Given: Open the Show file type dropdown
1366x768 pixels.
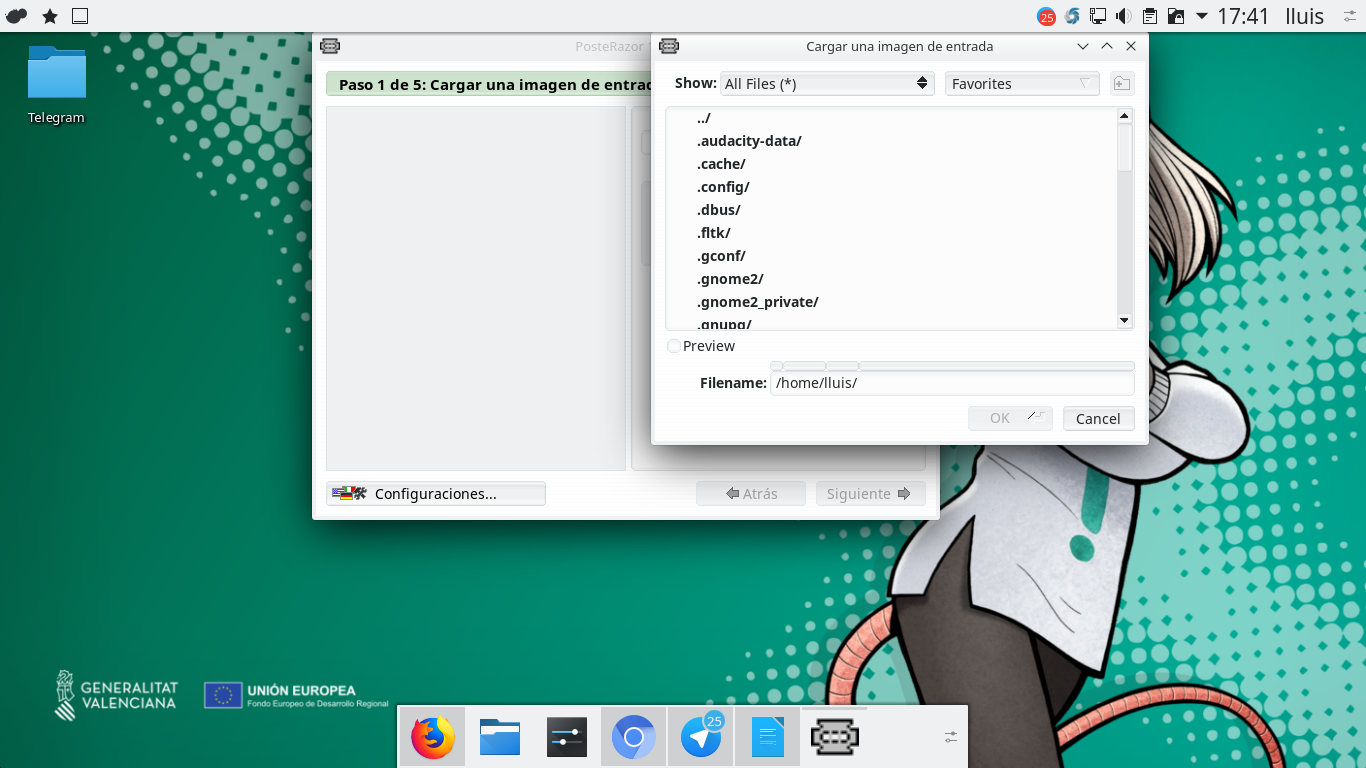Looking at the screenshot, I should coord(827,84).
